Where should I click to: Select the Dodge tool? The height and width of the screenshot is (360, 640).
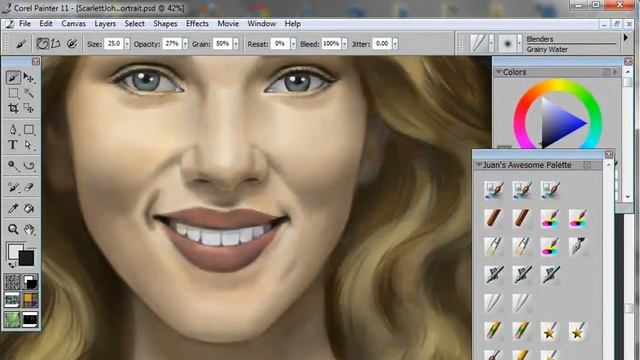13,166
